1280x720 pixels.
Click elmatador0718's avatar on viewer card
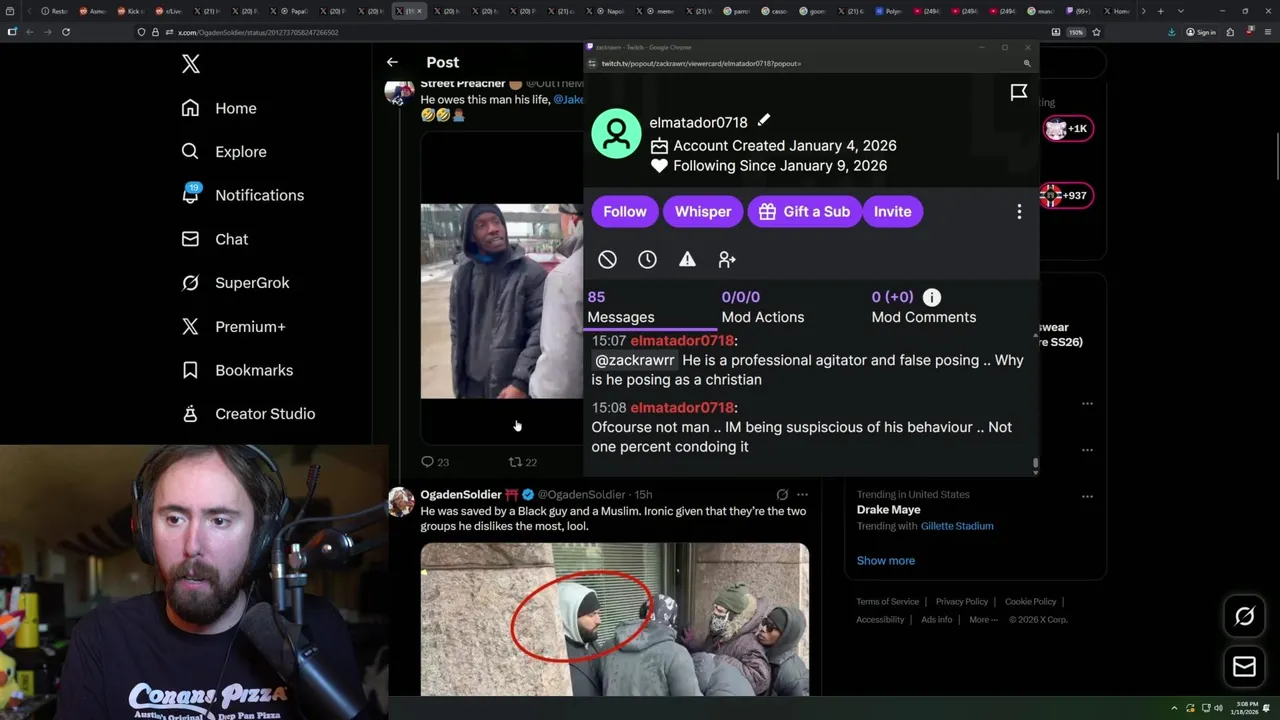(x=616, y=134)
